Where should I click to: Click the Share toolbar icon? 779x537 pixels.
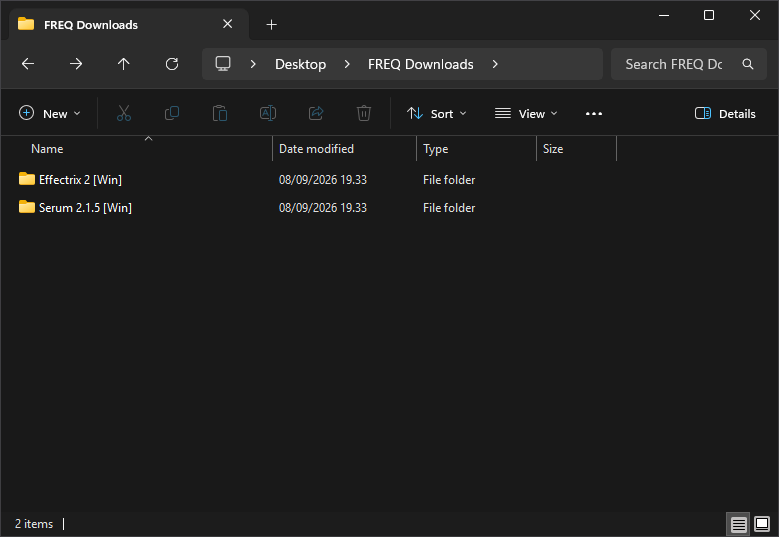316,113
